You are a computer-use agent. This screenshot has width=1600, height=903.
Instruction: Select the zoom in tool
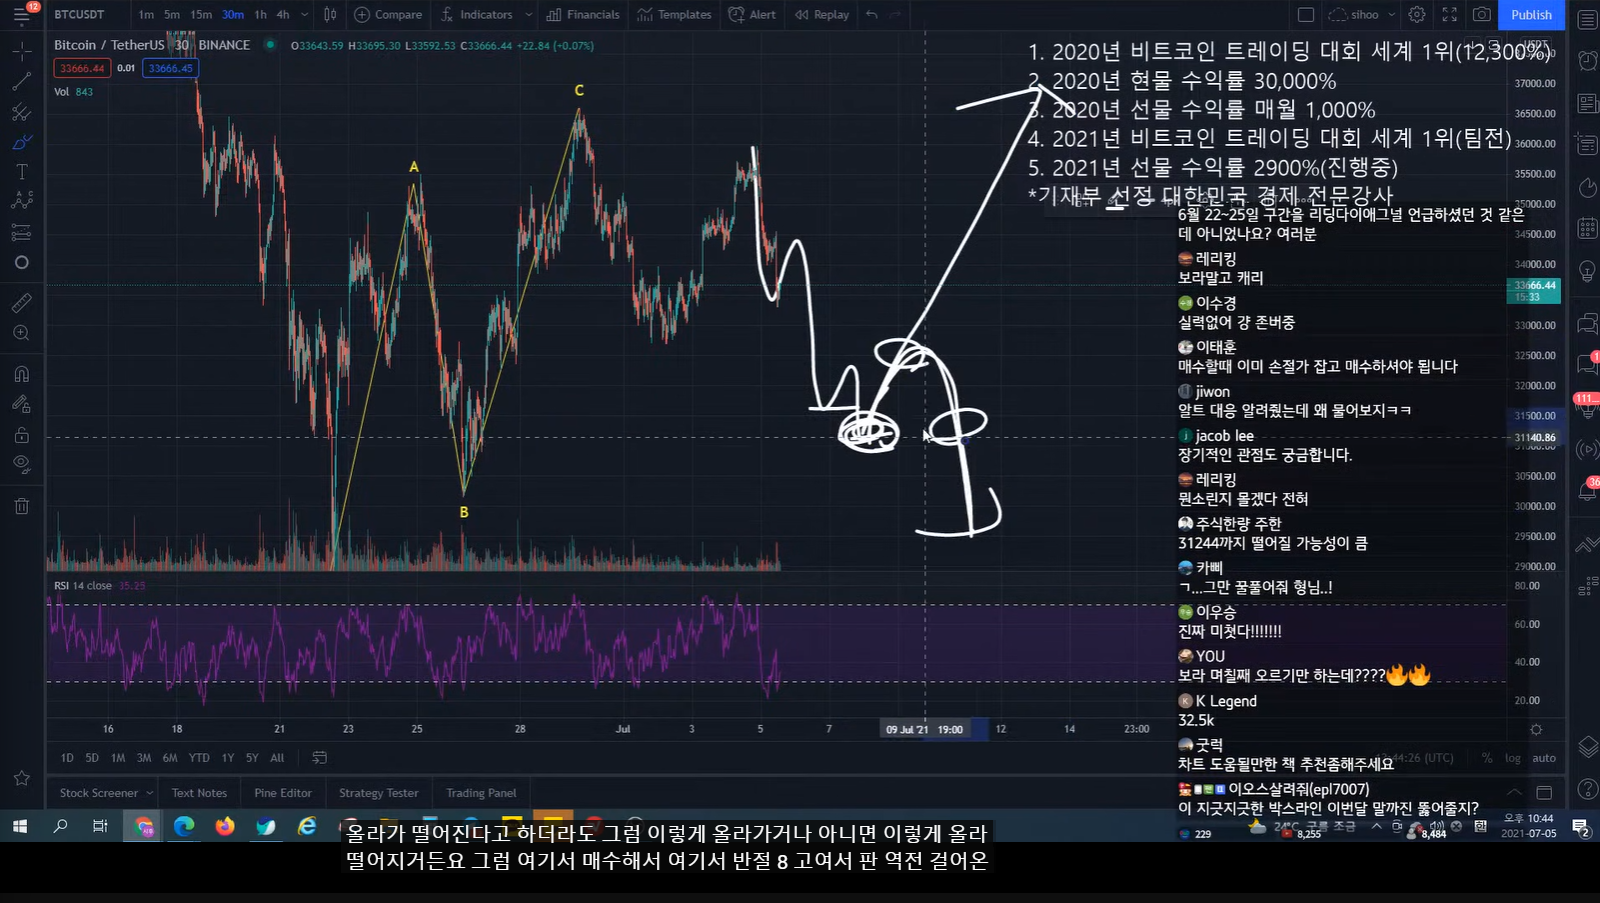coord(21,333)
